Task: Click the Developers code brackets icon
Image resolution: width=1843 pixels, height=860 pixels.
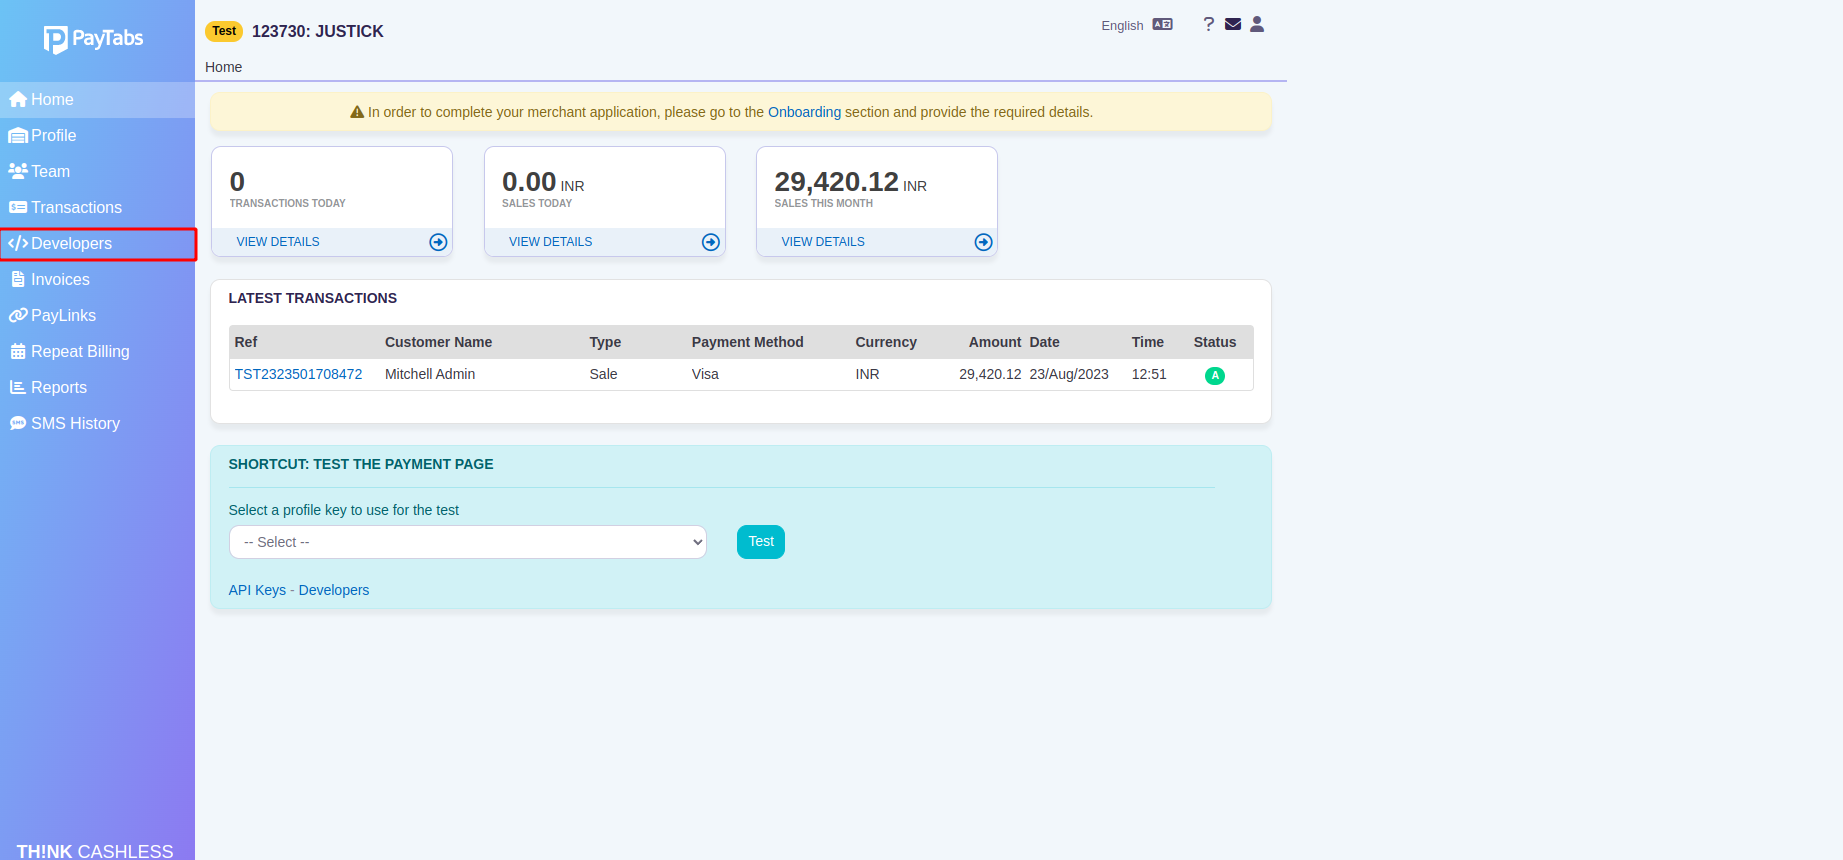Action: pyautogui.click(x=18, y=243)
